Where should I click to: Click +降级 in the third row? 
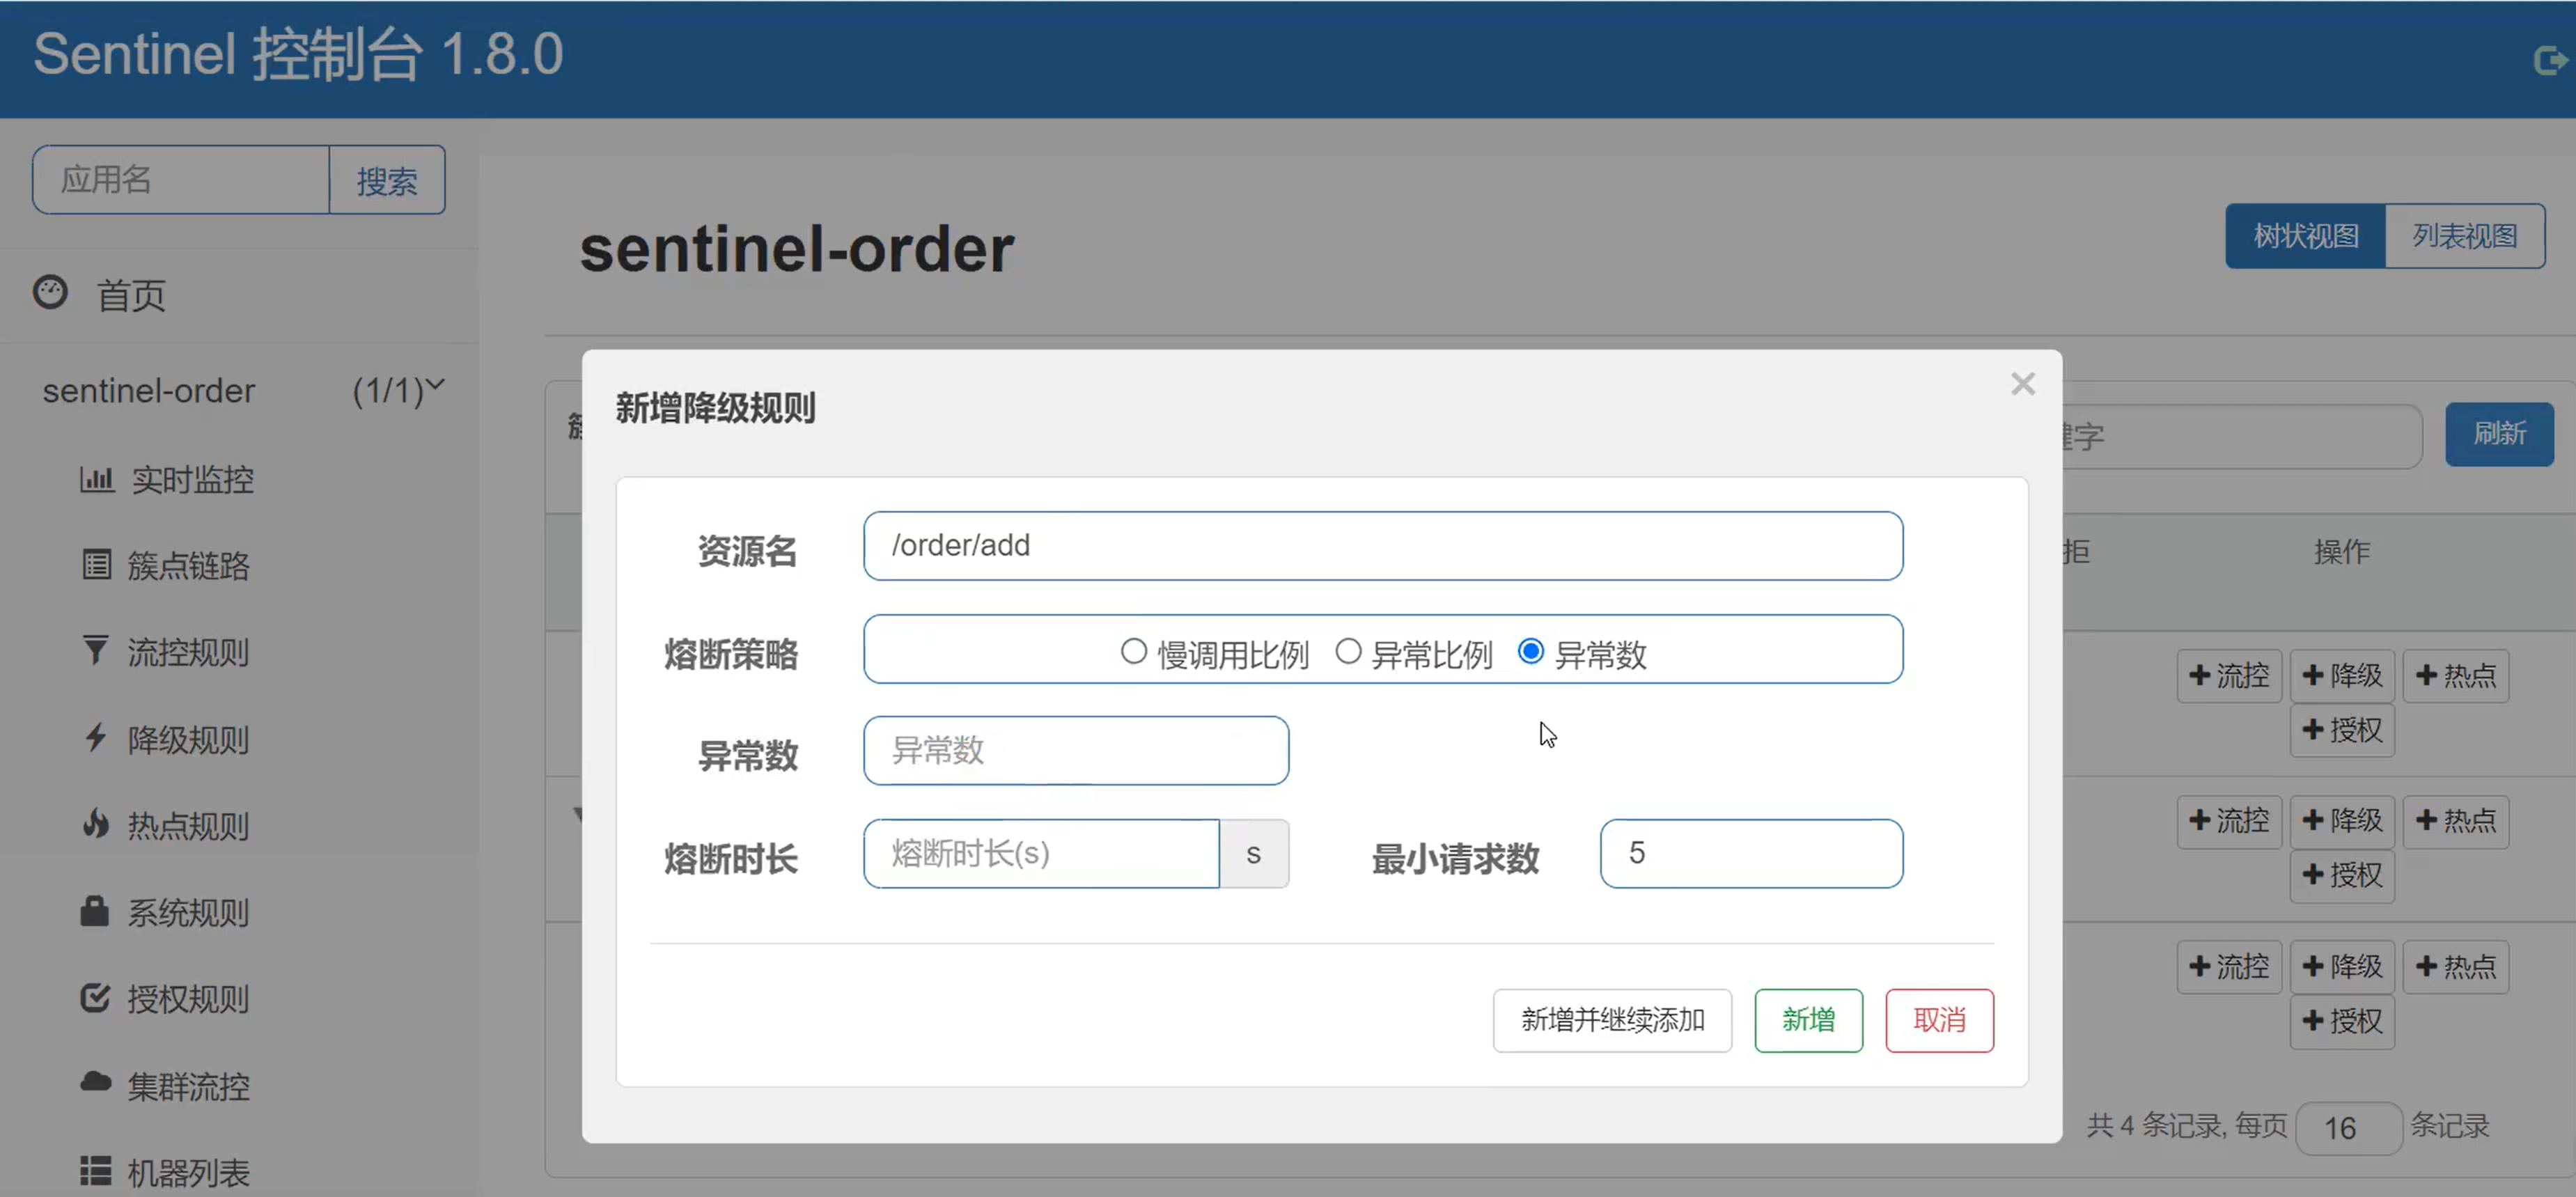pos(2342,966)
